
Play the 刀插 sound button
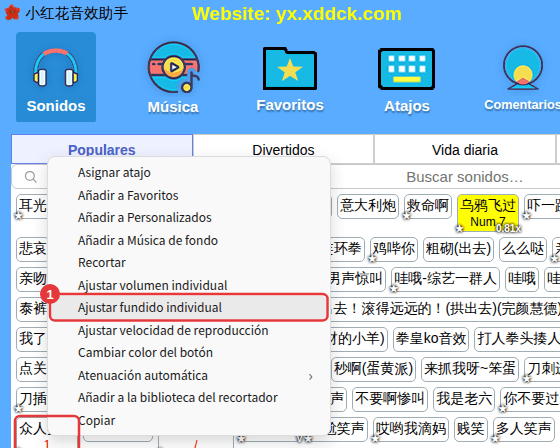click(x=32, y=399)
